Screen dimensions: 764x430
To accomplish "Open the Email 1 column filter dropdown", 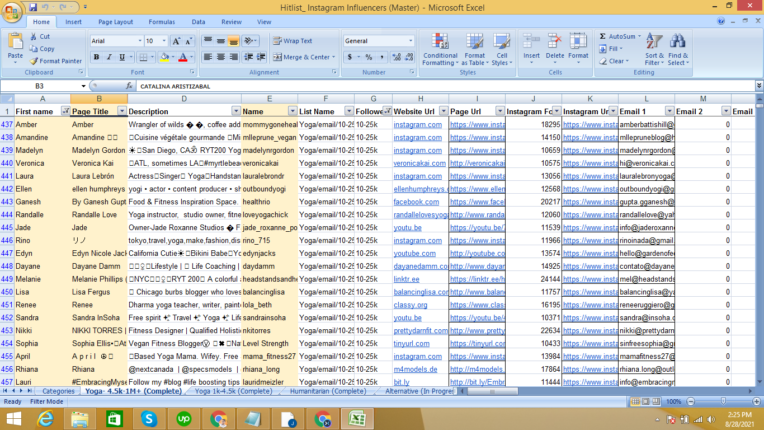I will click(x=669, y=111).
